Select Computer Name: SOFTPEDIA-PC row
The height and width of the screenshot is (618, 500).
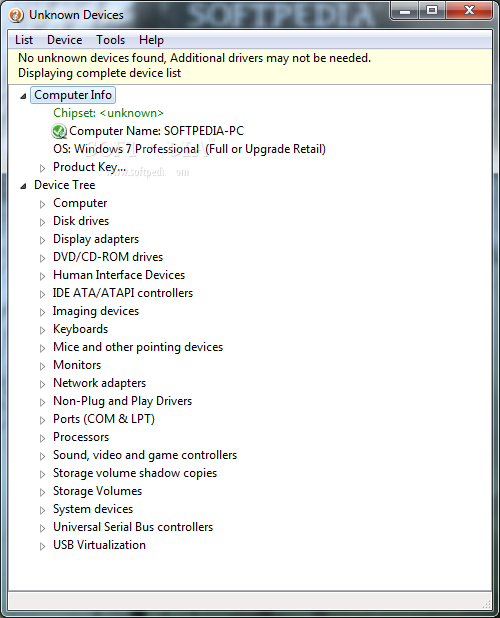[156, 131]
